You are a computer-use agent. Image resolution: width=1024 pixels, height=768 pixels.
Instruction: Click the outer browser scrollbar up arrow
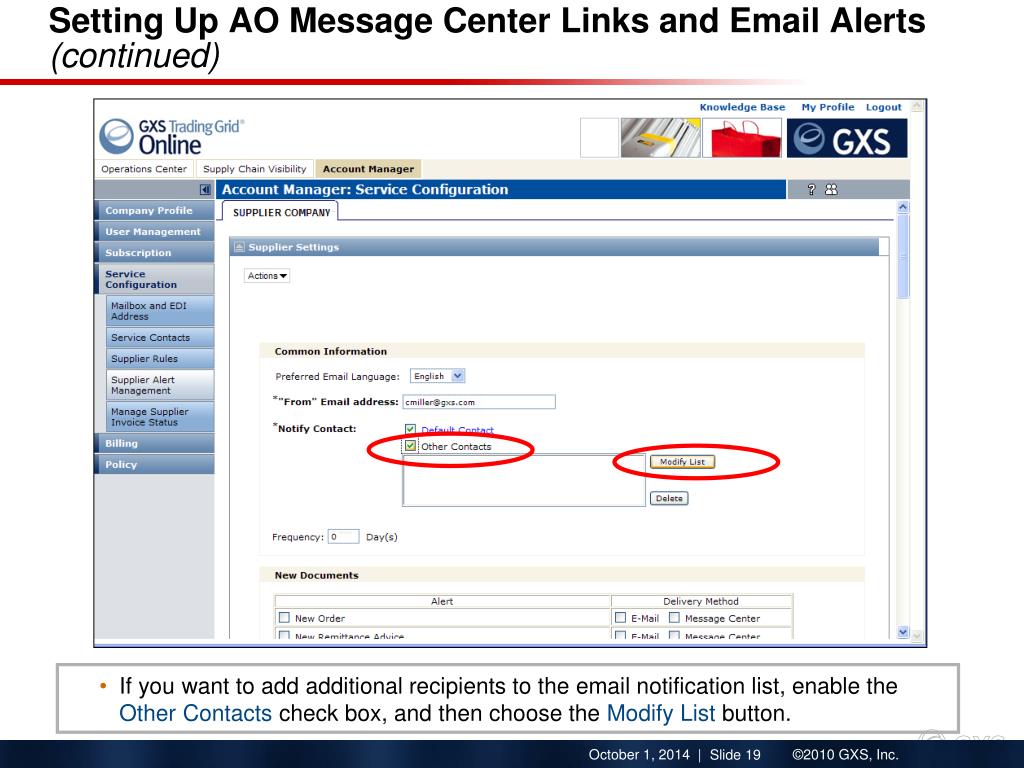[x=917, y=106]
